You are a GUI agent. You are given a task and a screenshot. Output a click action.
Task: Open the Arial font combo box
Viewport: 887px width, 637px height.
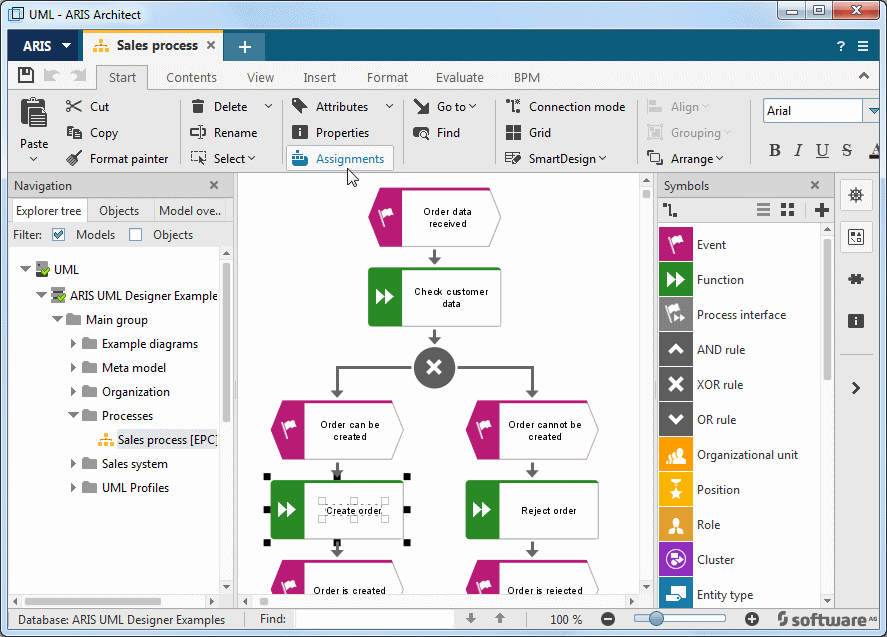click(x=821, y=111)
